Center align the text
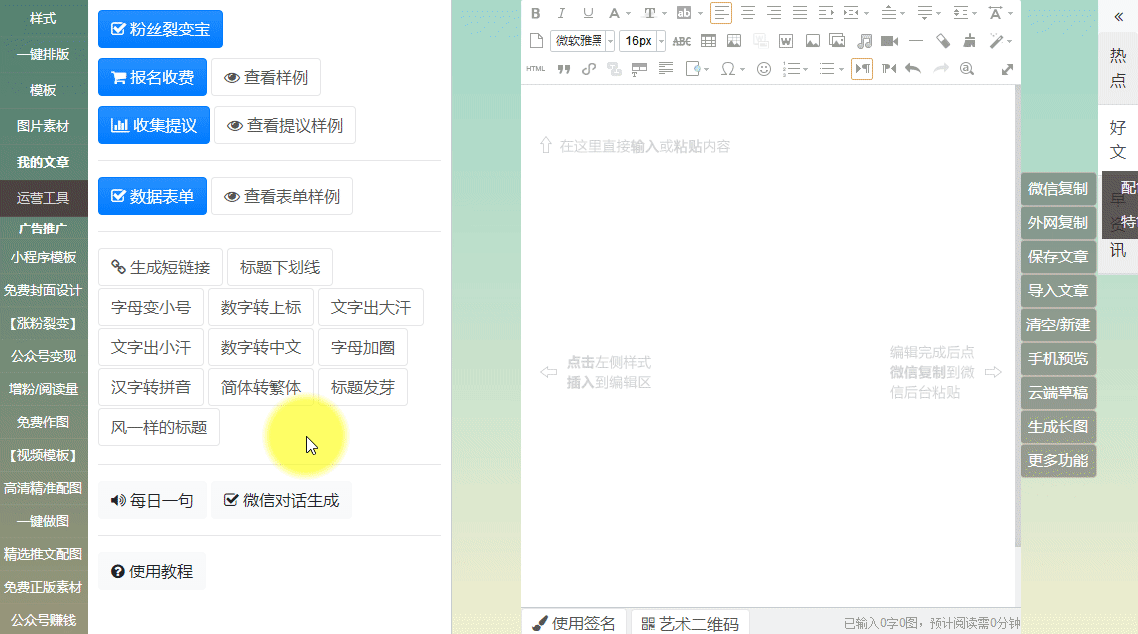 coord(748,13)
